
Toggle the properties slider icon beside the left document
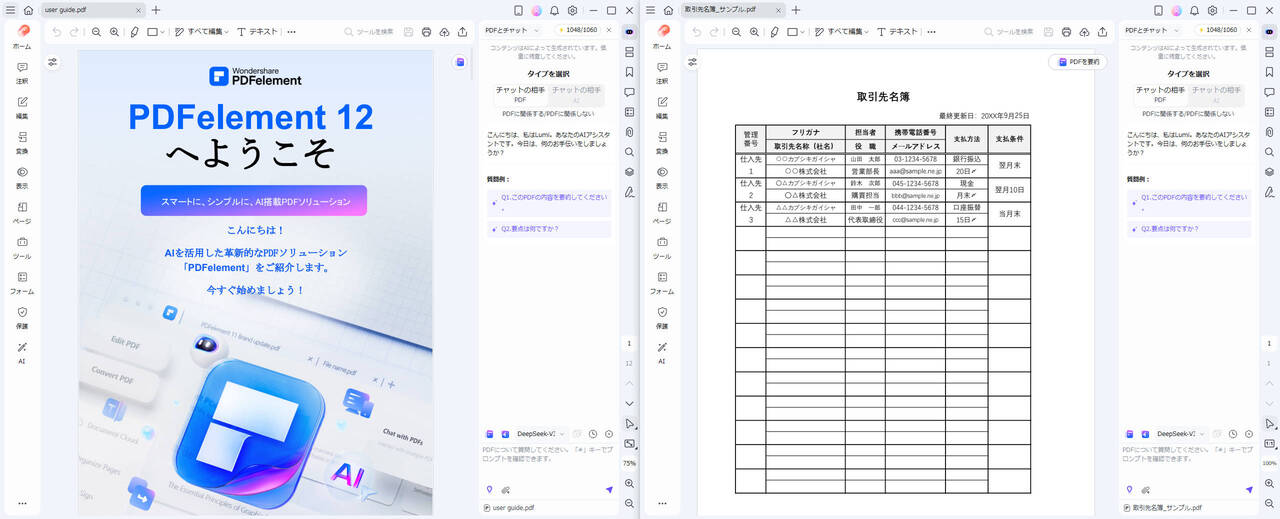[52, 62]
